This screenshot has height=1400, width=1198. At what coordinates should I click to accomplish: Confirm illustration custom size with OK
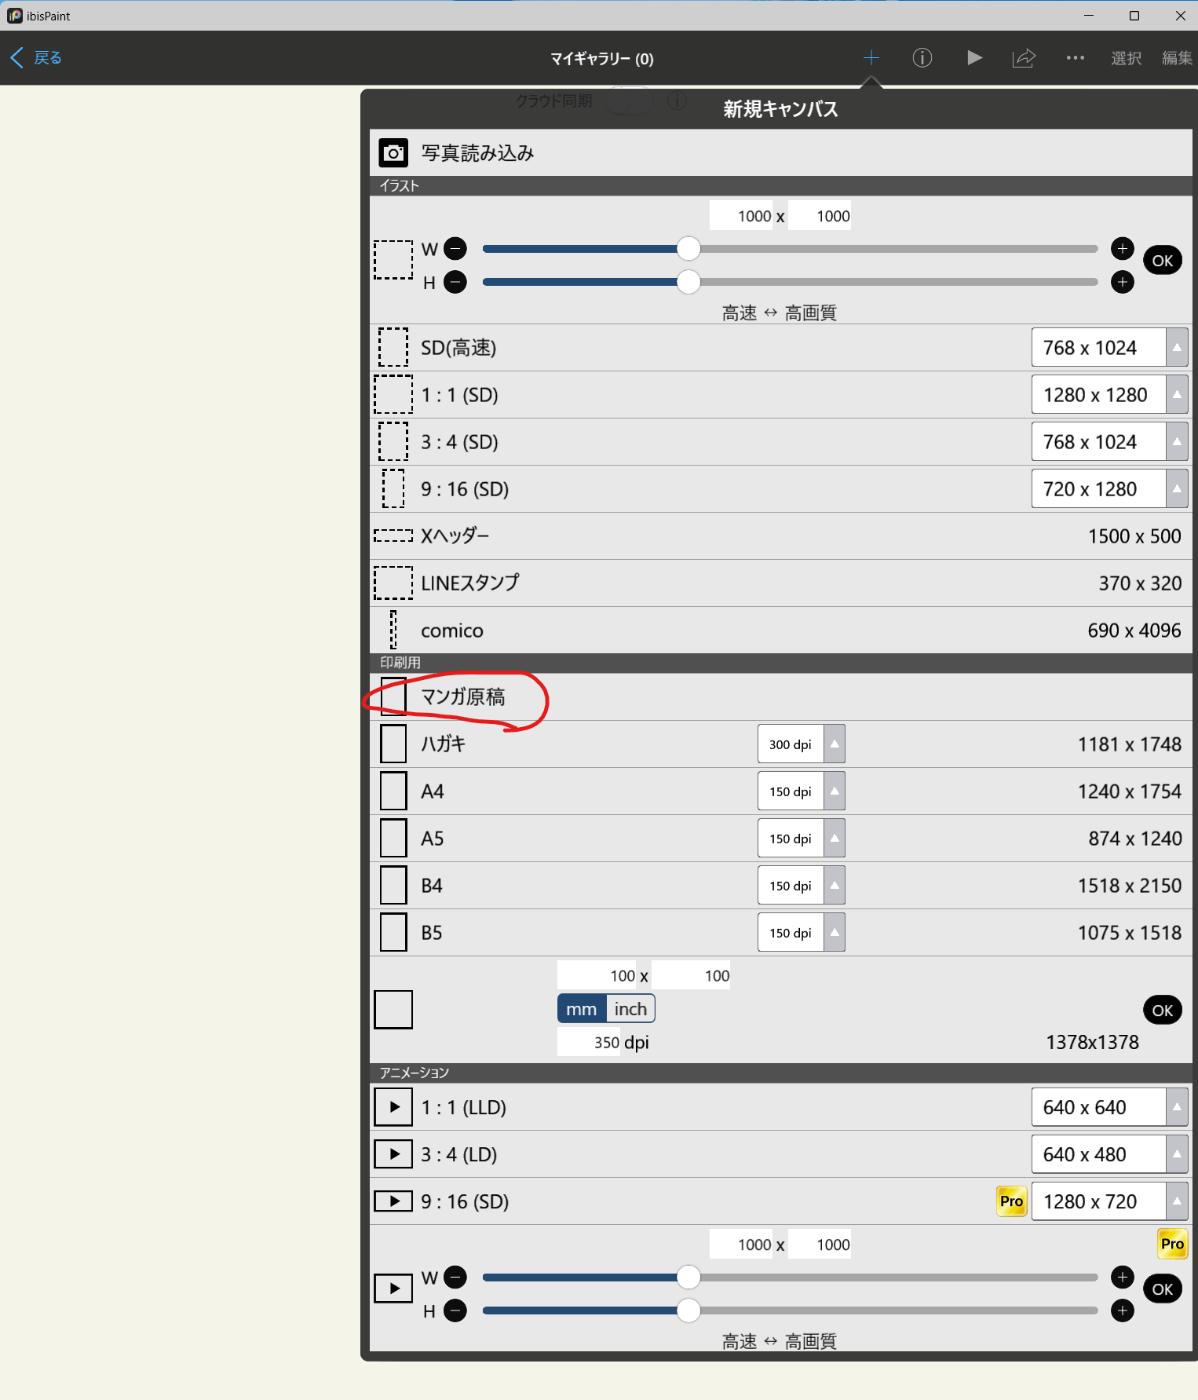point(1162,260)
